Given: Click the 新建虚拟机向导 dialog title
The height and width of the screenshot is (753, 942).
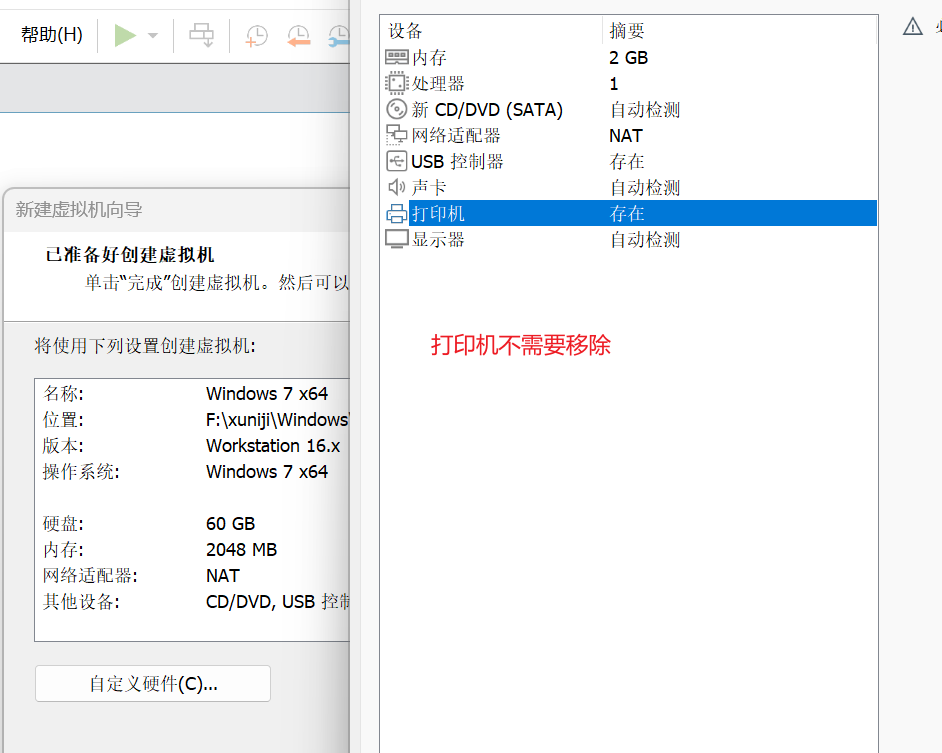Looking at the screenshot, I should pos(79,210).
